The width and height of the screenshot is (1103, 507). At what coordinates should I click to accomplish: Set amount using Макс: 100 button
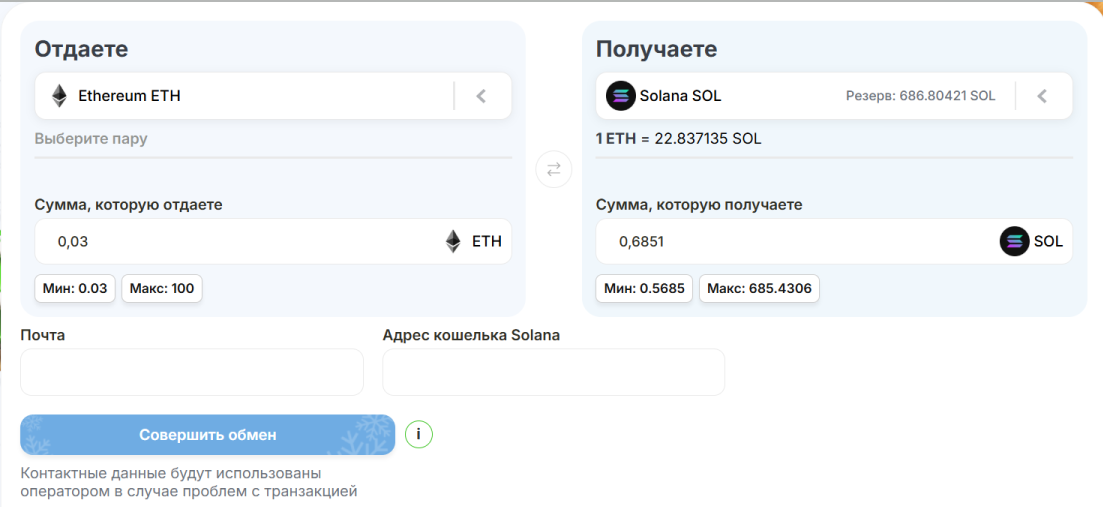coord(162,289)
